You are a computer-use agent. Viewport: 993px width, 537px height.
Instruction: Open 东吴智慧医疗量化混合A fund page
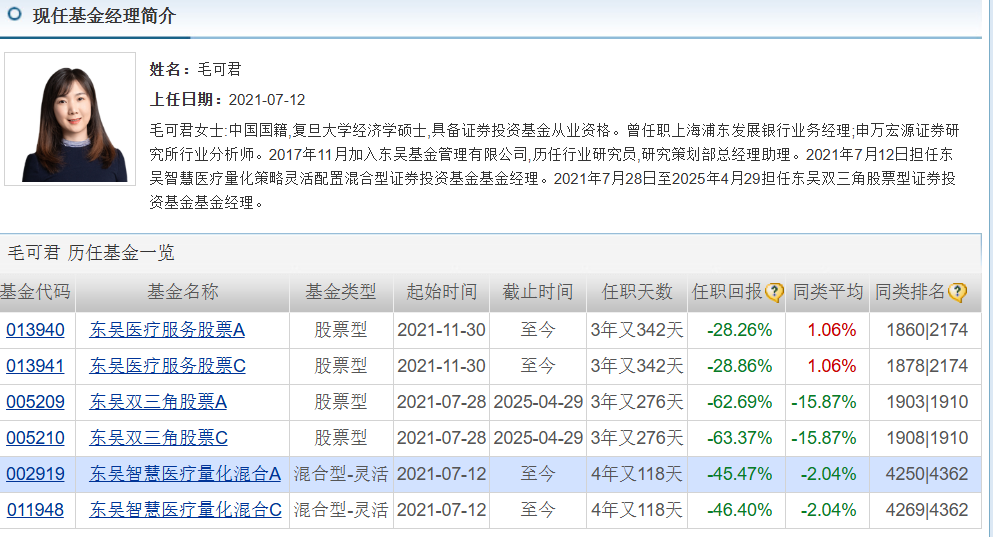click(x=185, y=474)
